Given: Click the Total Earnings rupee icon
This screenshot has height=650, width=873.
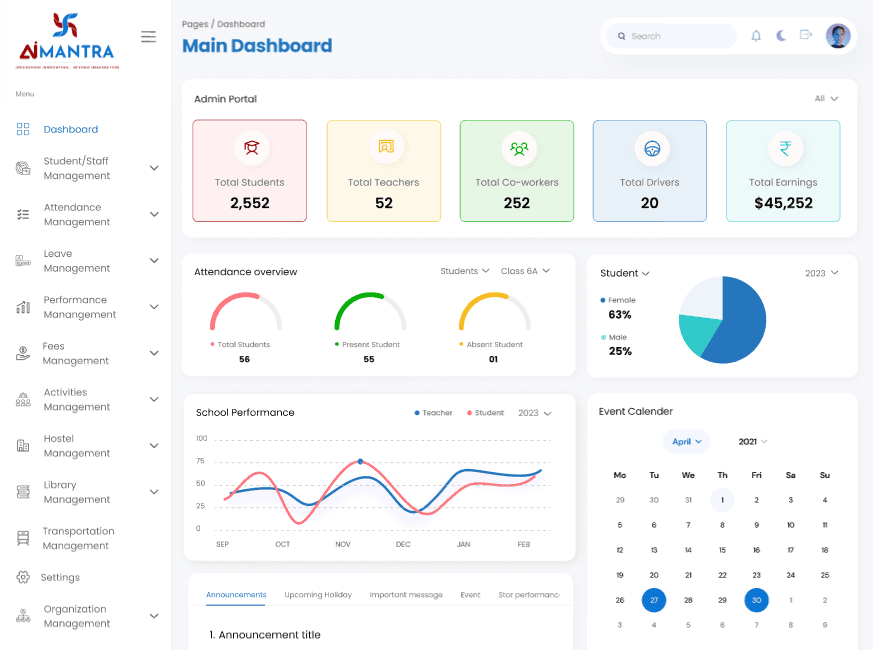Looking at the screenshot, I should point(786,148).
